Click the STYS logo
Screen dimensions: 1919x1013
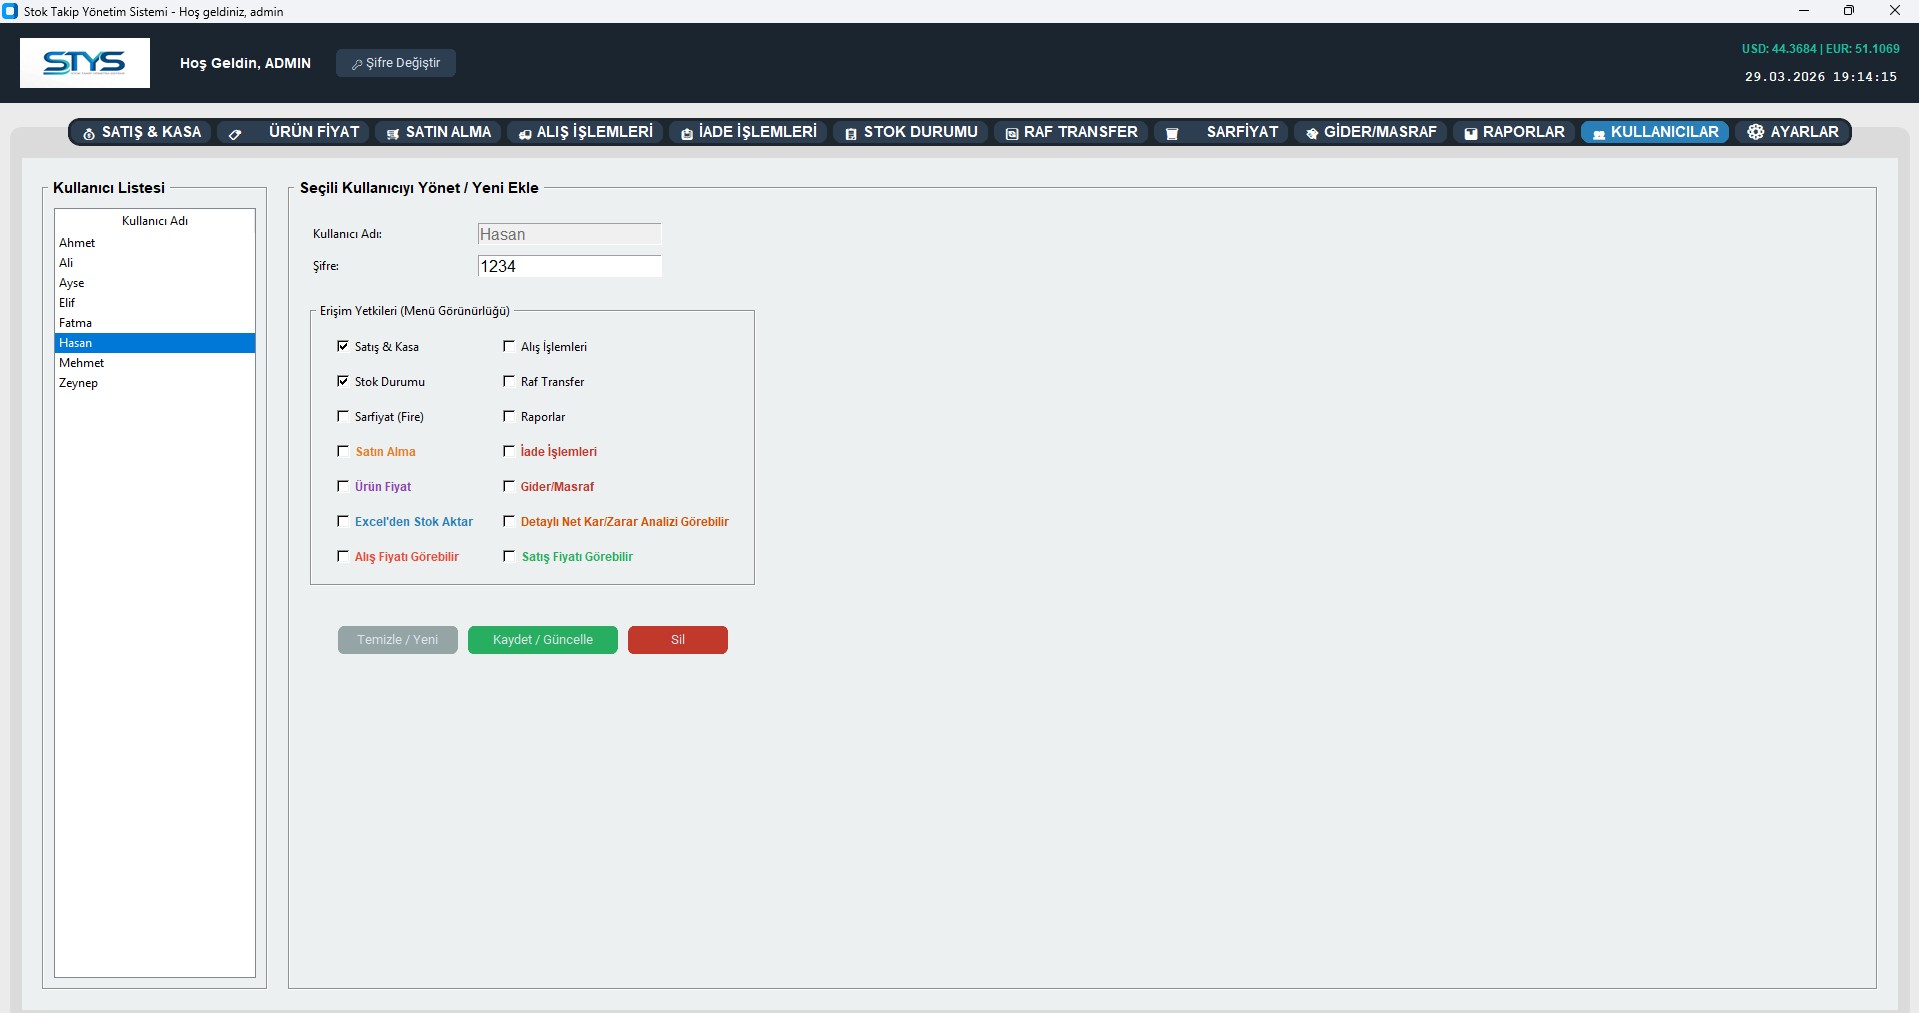pyautogui.click(x=85, y=63)
